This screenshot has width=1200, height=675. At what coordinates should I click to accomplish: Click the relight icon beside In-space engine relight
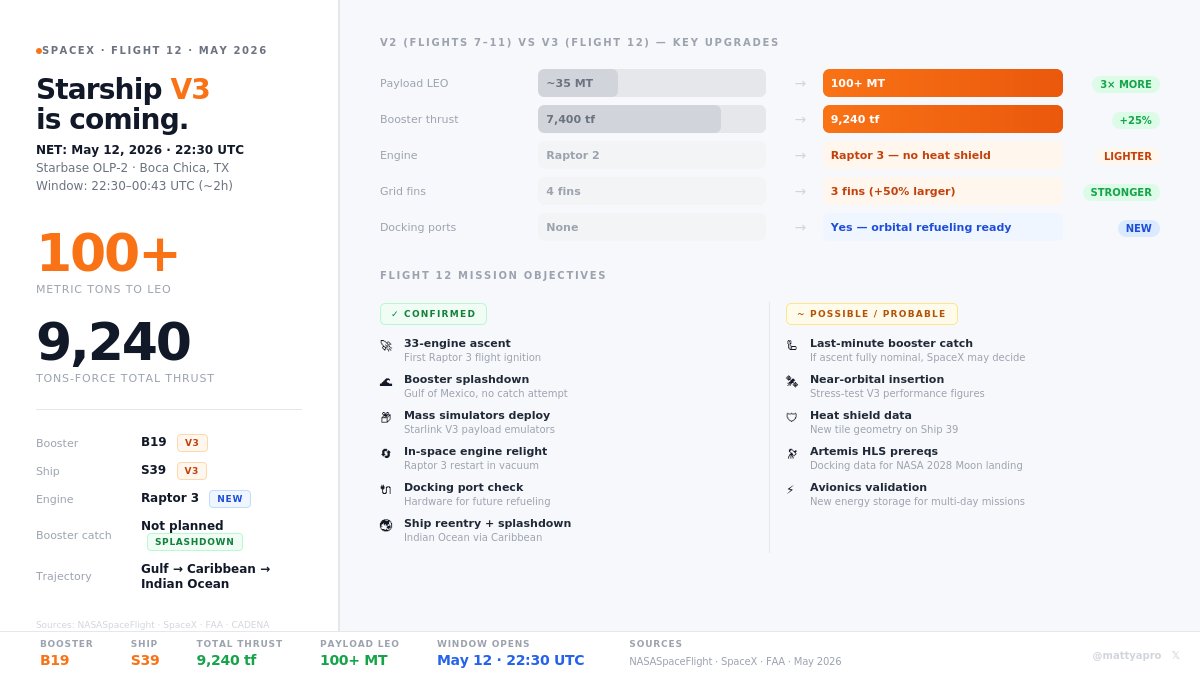(x=386, y=453)
